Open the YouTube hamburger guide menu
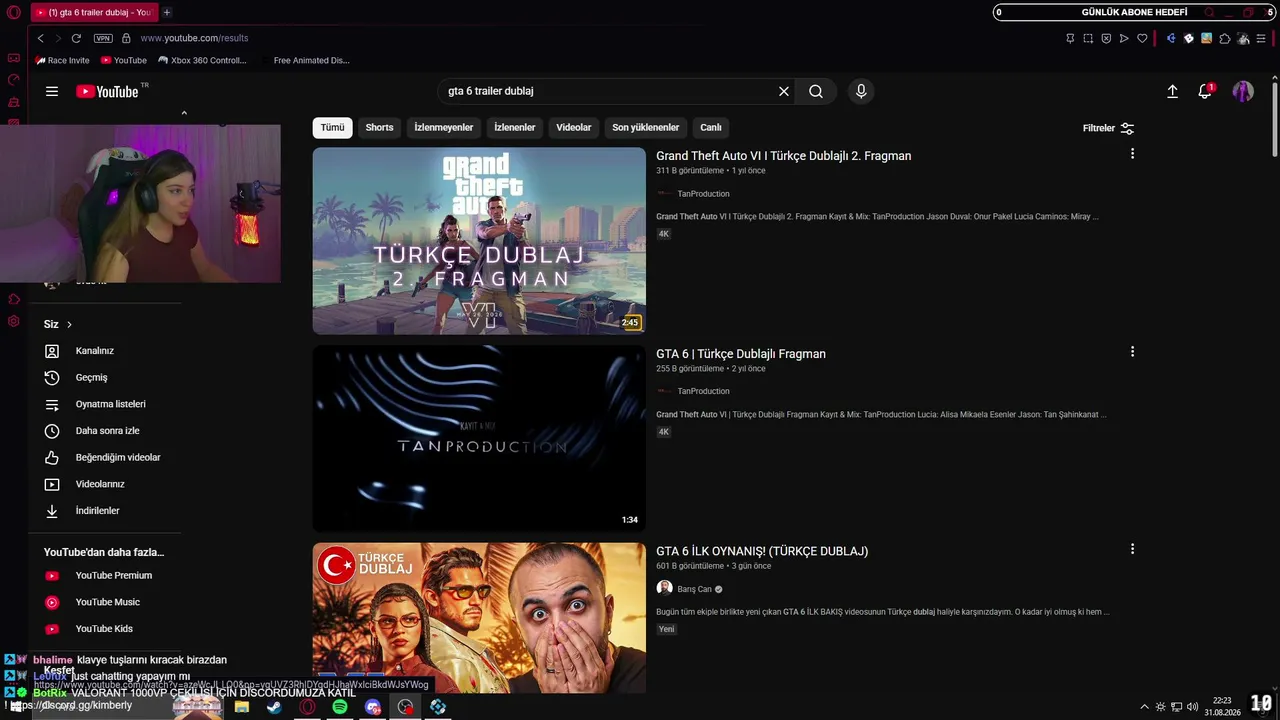Screen dimensions: 1280x720 coord(52,91)
